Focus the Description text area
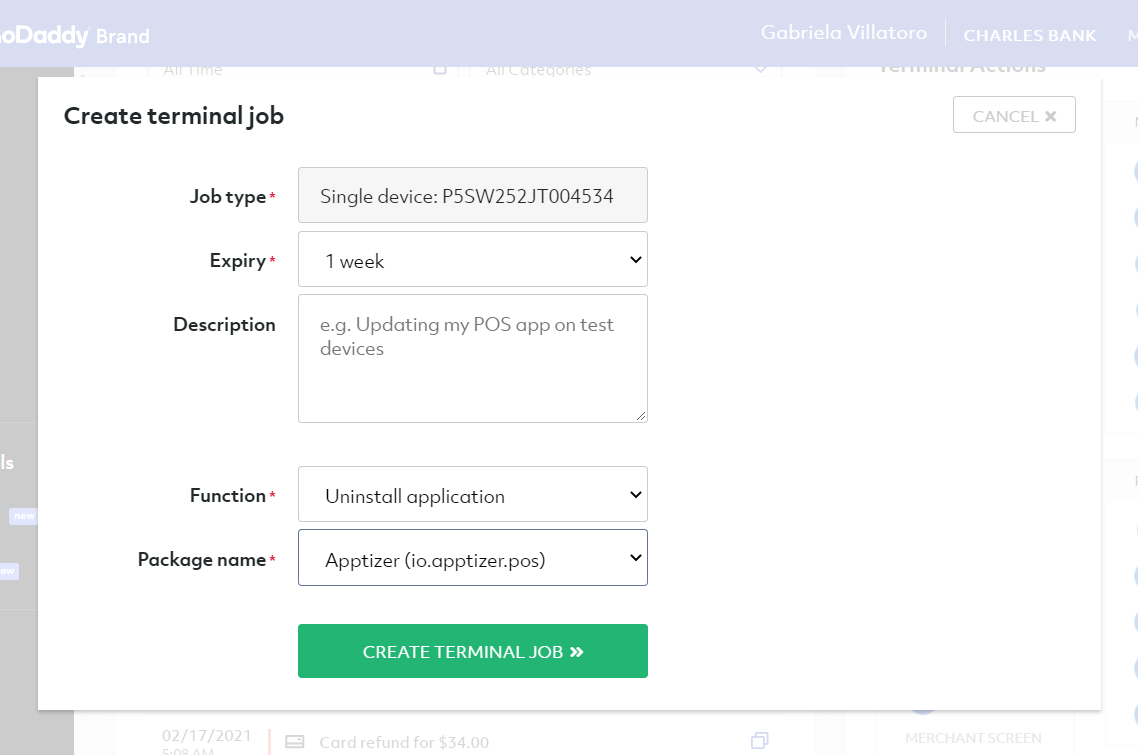1138x755 pixels. [x=472, y=359]
